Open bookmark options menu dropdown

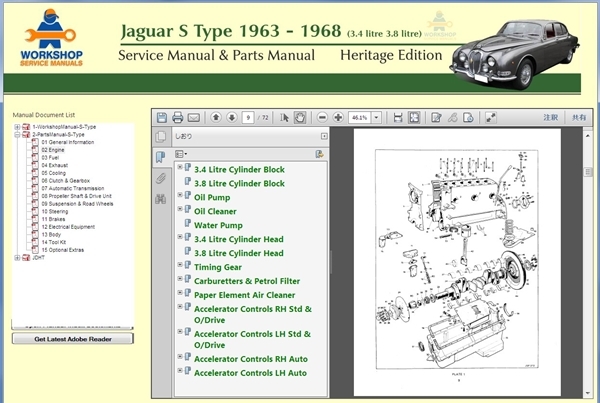181,154
